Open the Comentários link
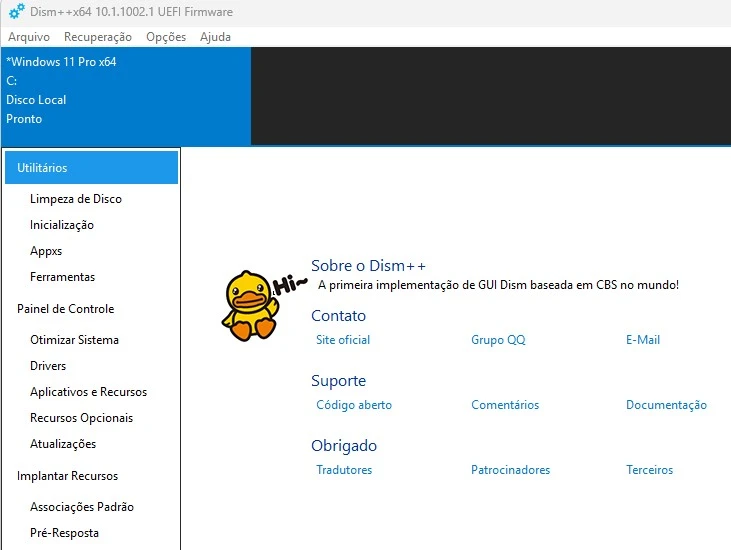The image size is (731, 550). 505,405
